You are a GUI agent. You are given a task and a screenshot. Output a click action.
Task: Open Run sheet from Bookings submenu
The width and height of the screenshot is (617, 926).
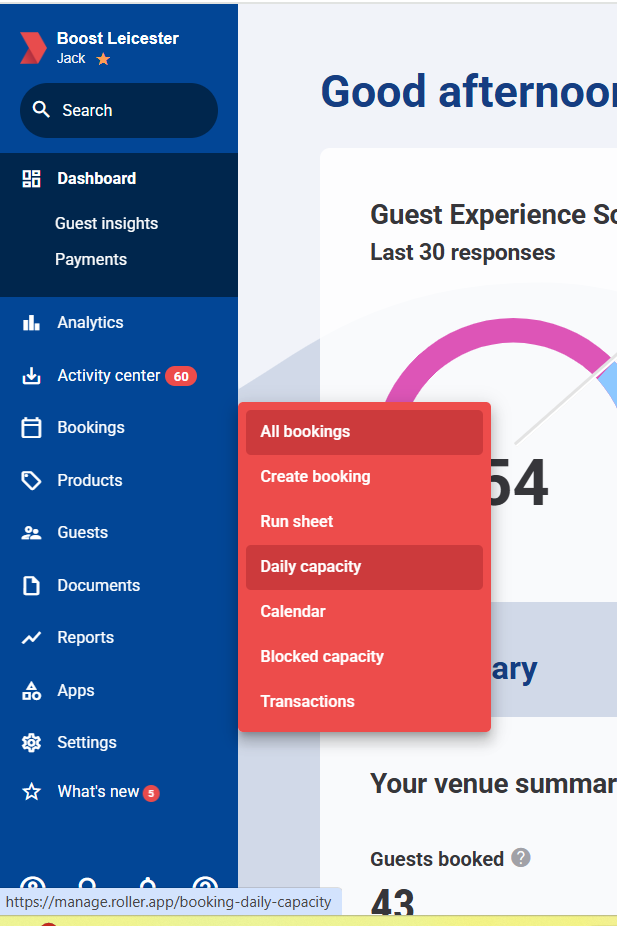coord(364,522)
